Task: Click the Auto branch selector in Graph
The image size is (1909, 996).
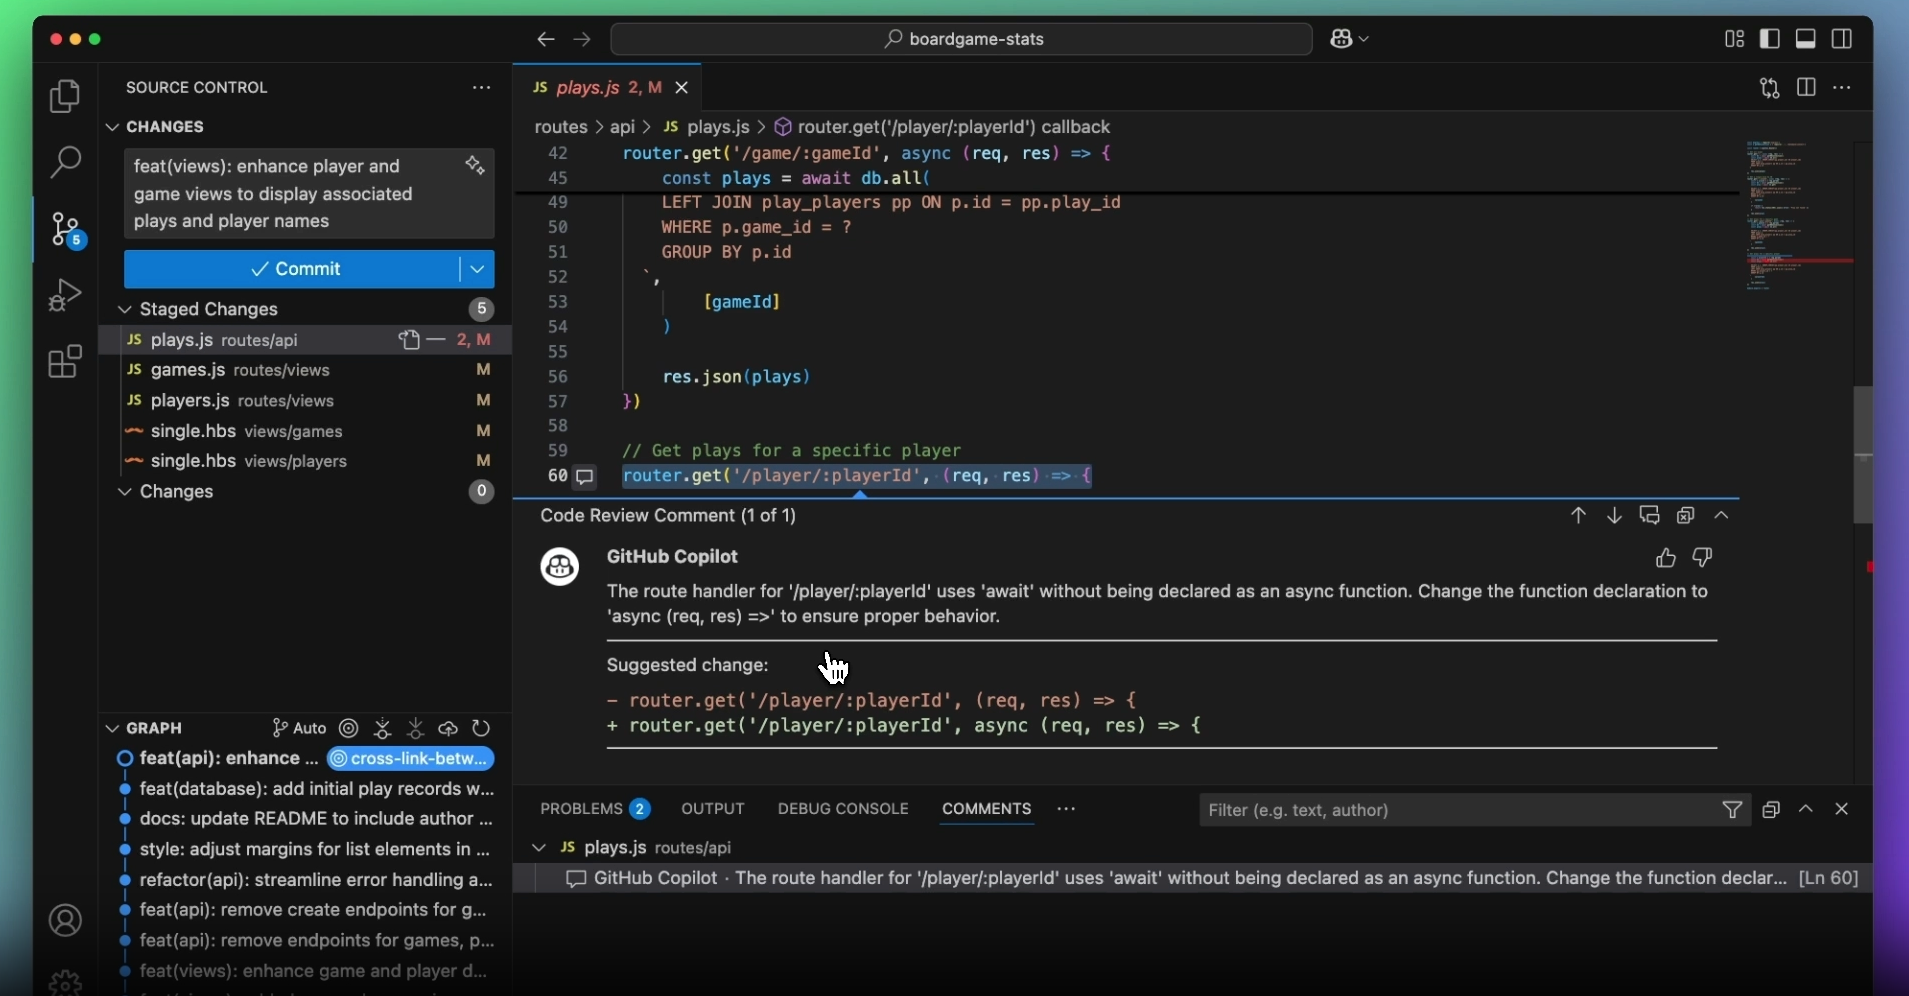Action: pyautogui.click(x=299, y=729)
